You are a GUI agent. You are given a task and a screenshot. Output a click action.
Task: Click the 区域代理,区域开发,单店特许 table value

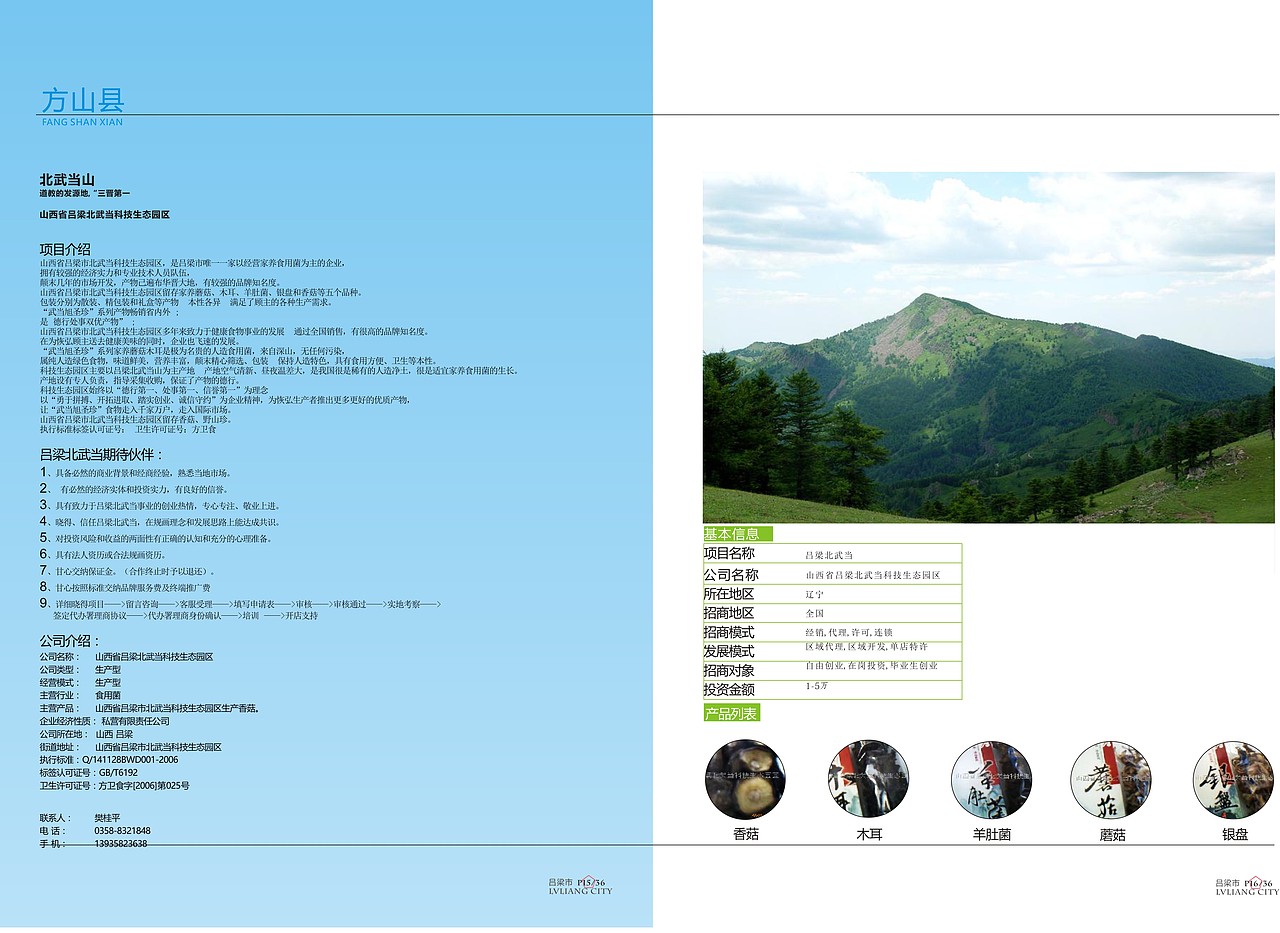point(866,647)
